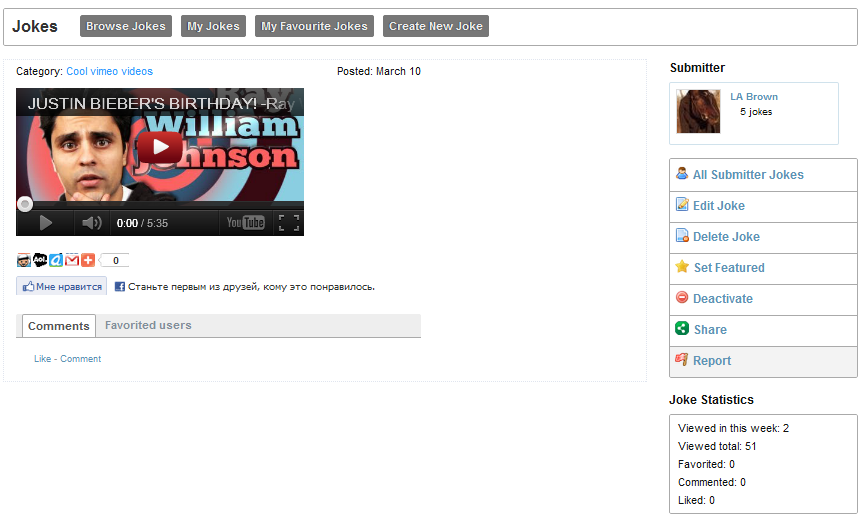Open the 'Cool vimeo videos' category link

110,71
